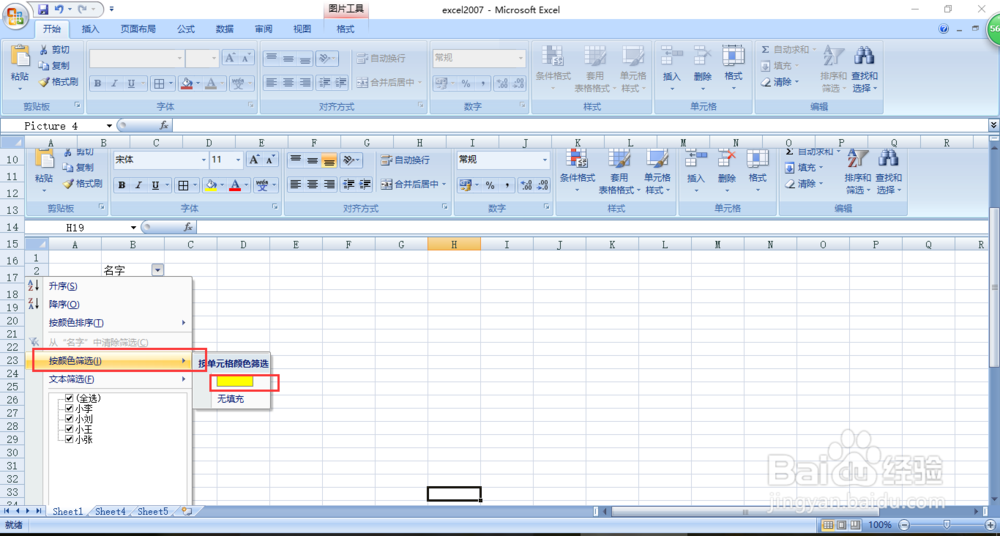Open Find & Select binoculars in main ribbon
The image size is (1000, 536).
(865, 69)
